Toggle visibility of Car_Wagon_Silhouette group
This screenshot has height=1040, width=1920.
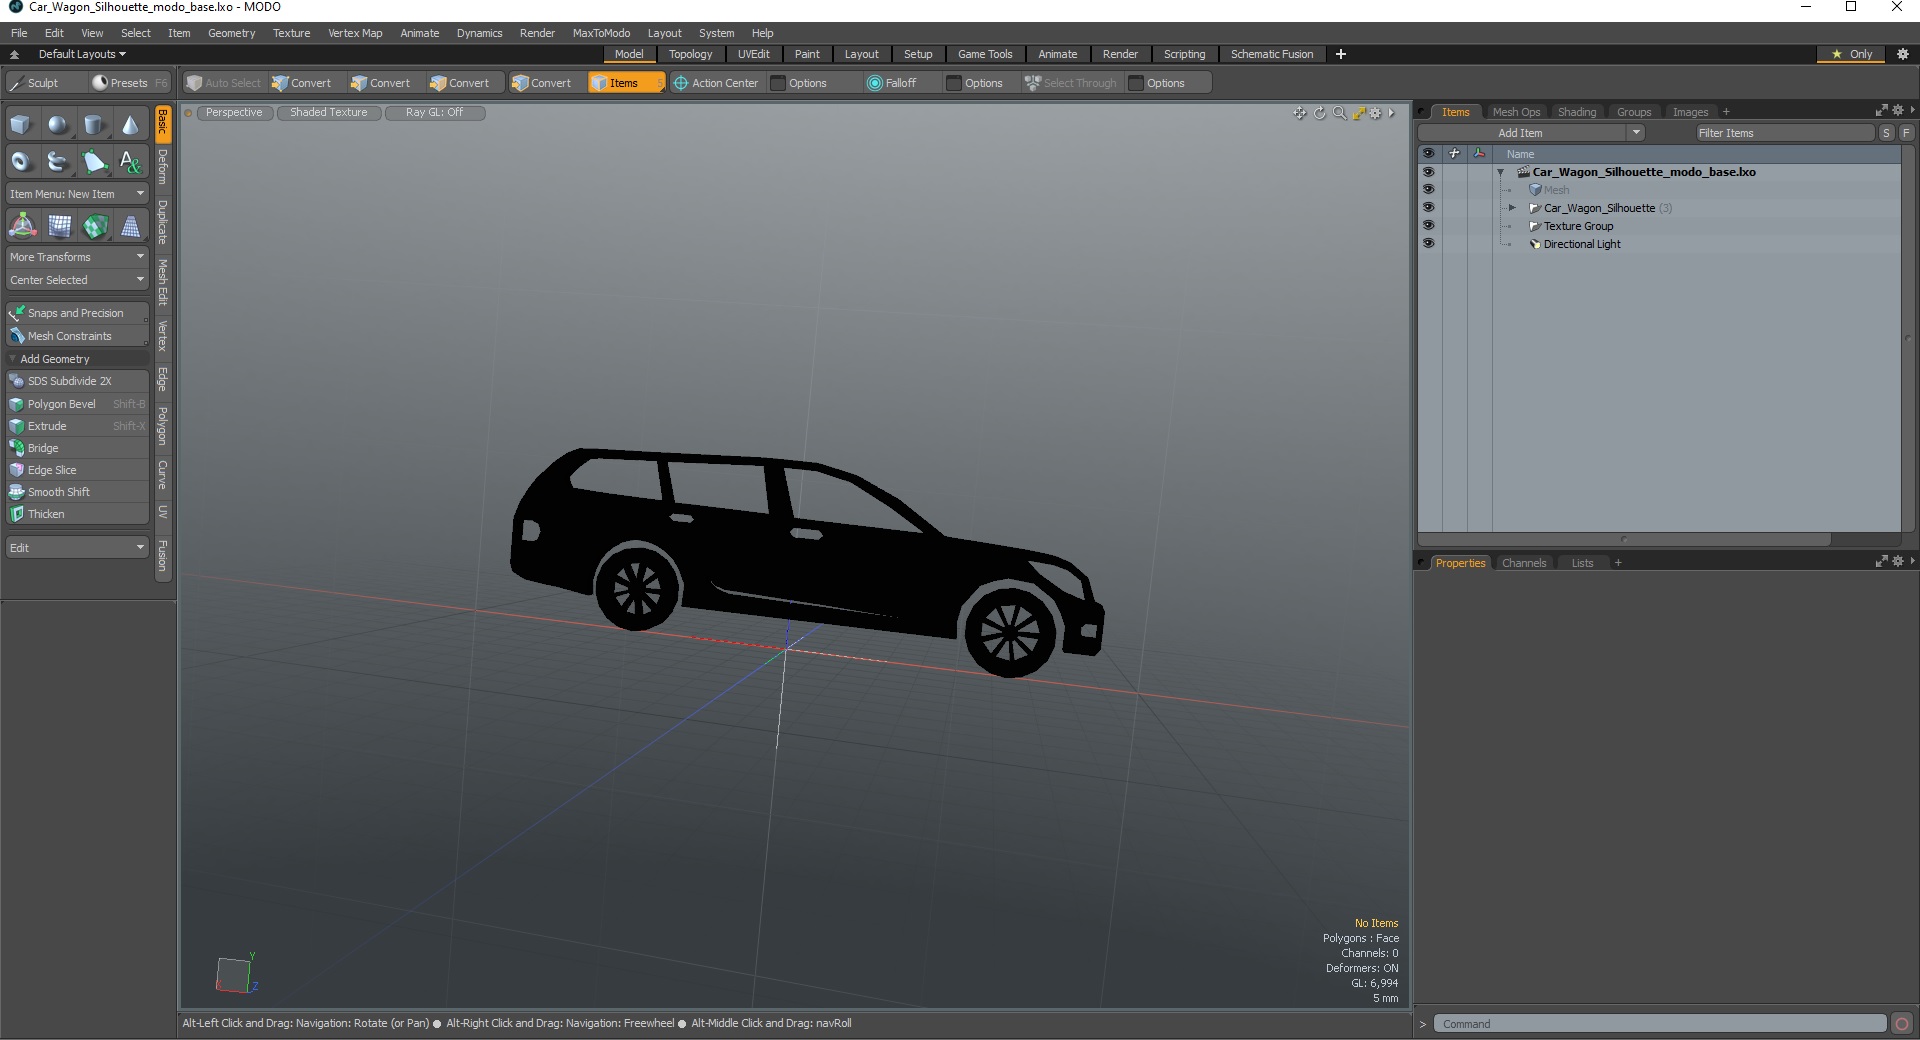coord(1428,208)
